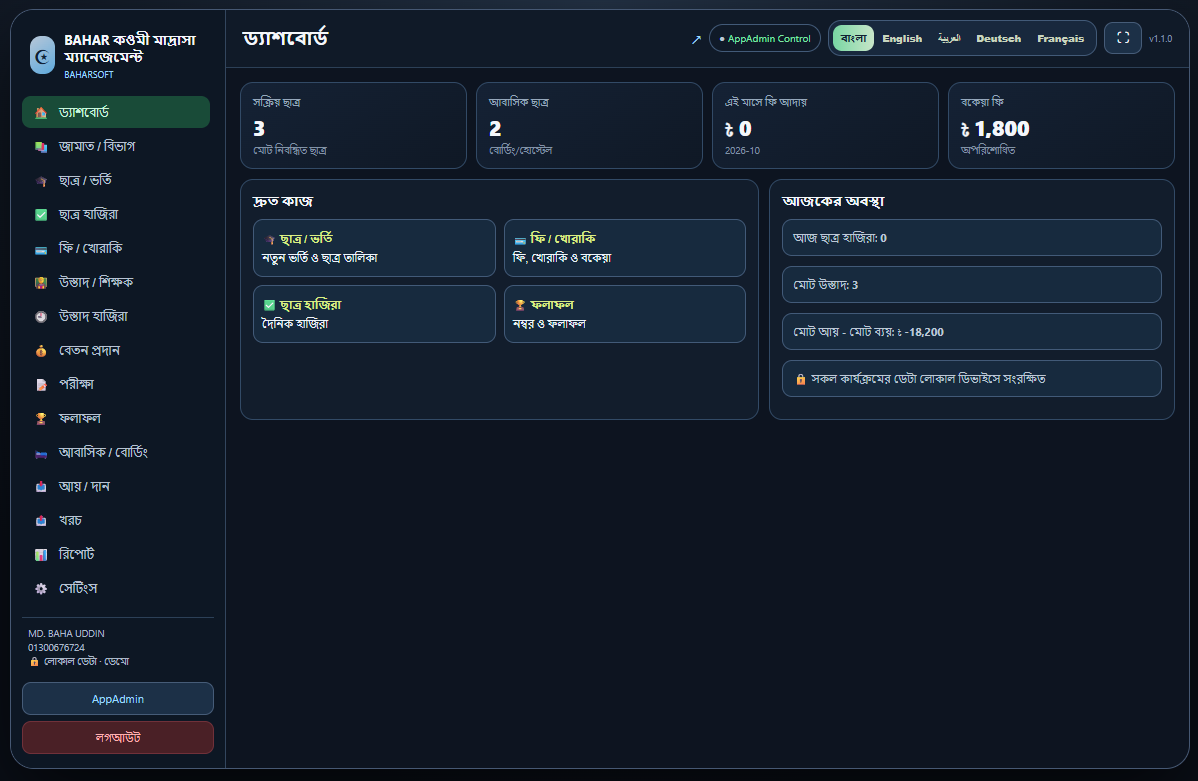This screenshot has height=781, width=1198.
Task: Click the MD. BAHA UDDIN name
Action: click(x=66, y=634)
